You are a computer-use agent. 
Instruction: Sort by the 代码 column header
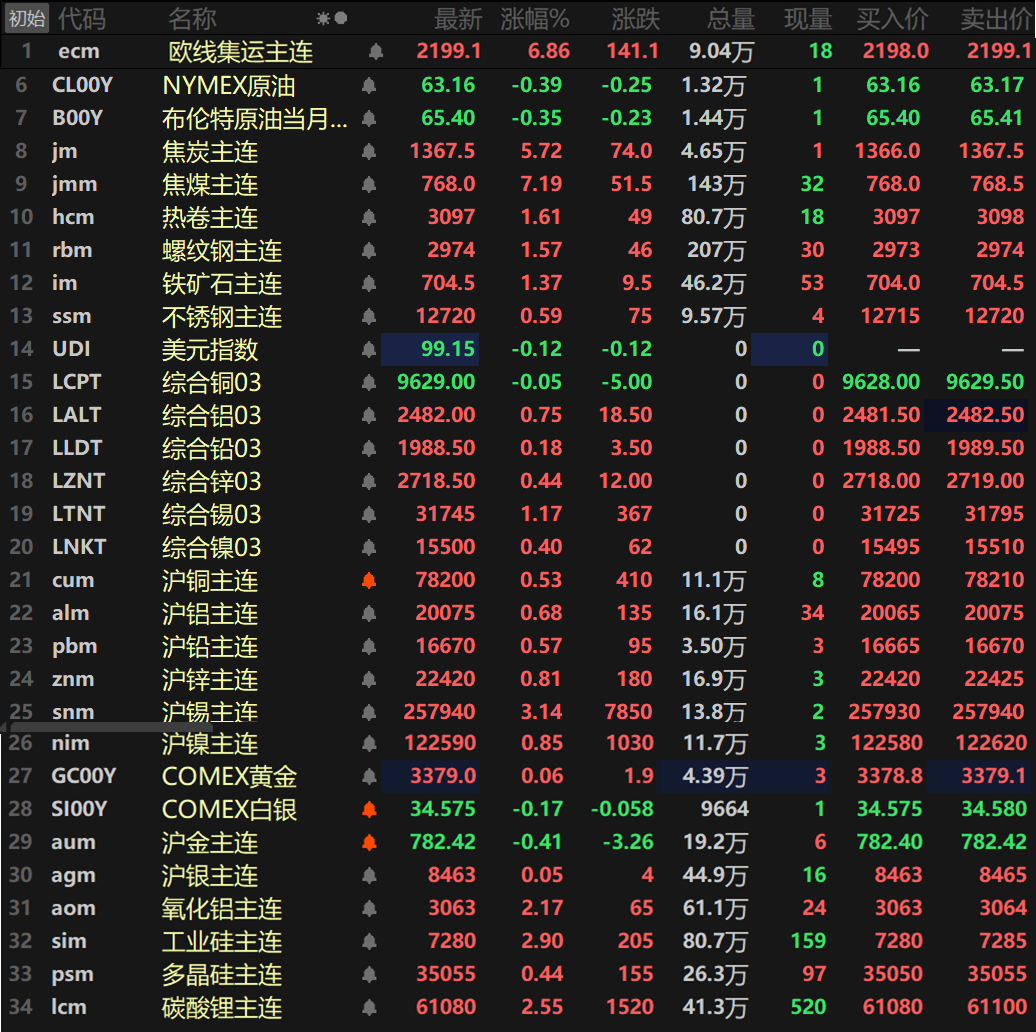pos(82,19)
